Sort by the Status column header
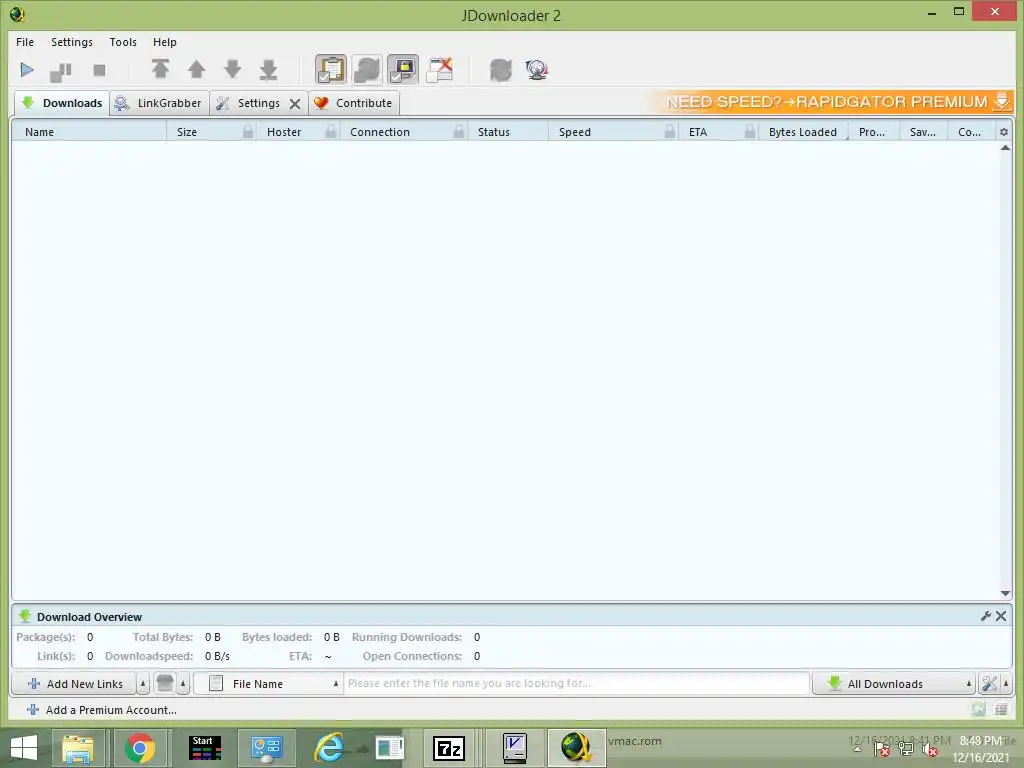The width and height of the screenshot is (1024, 768). (x=507, y=132)
